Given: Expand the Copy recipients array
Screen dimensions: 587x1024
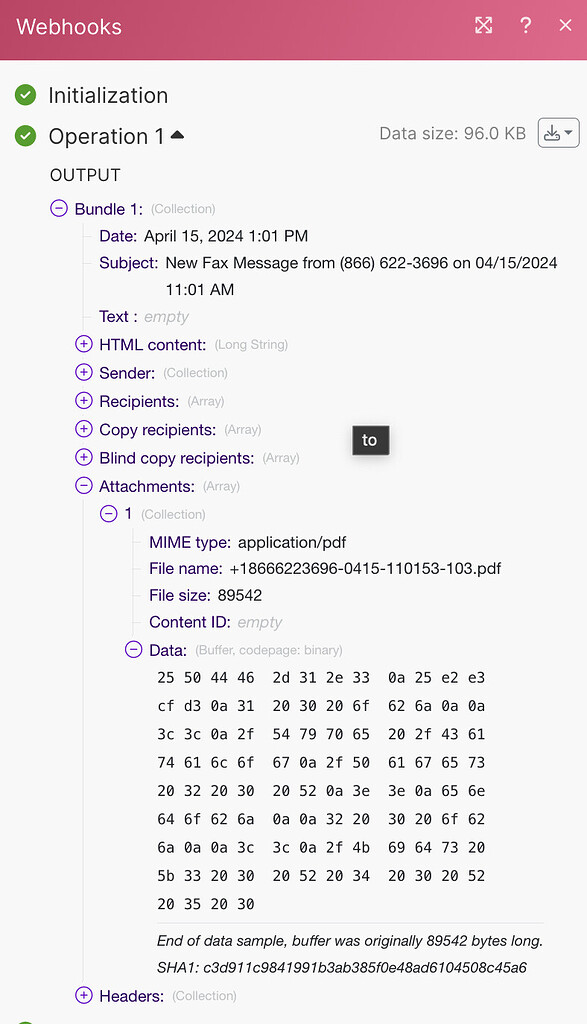Looking at the screenshot, I should point(83,429).
